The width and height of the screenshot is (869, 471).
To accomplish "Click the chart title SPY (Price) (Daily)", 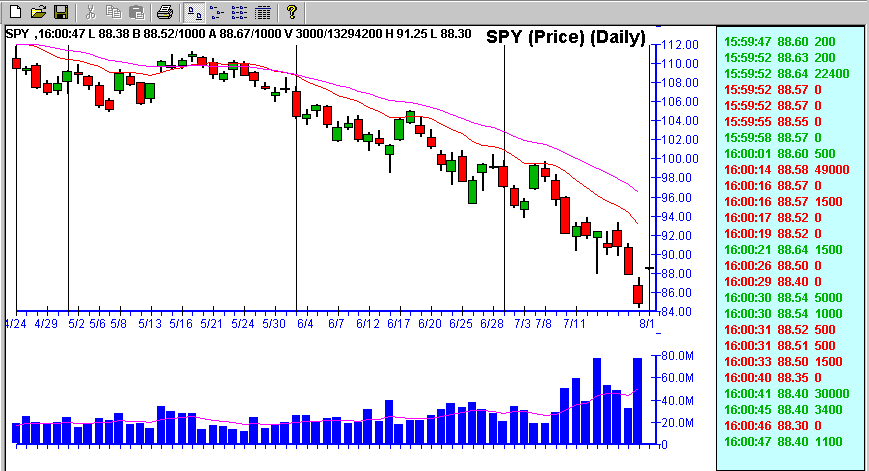I will click(566, 37).
